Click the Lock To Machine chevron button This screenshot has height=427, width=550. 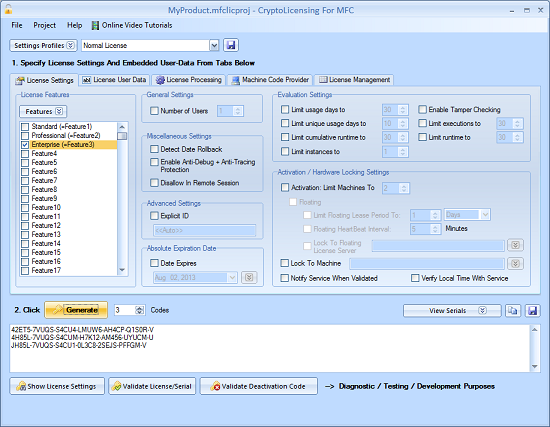tap(515, 263)
